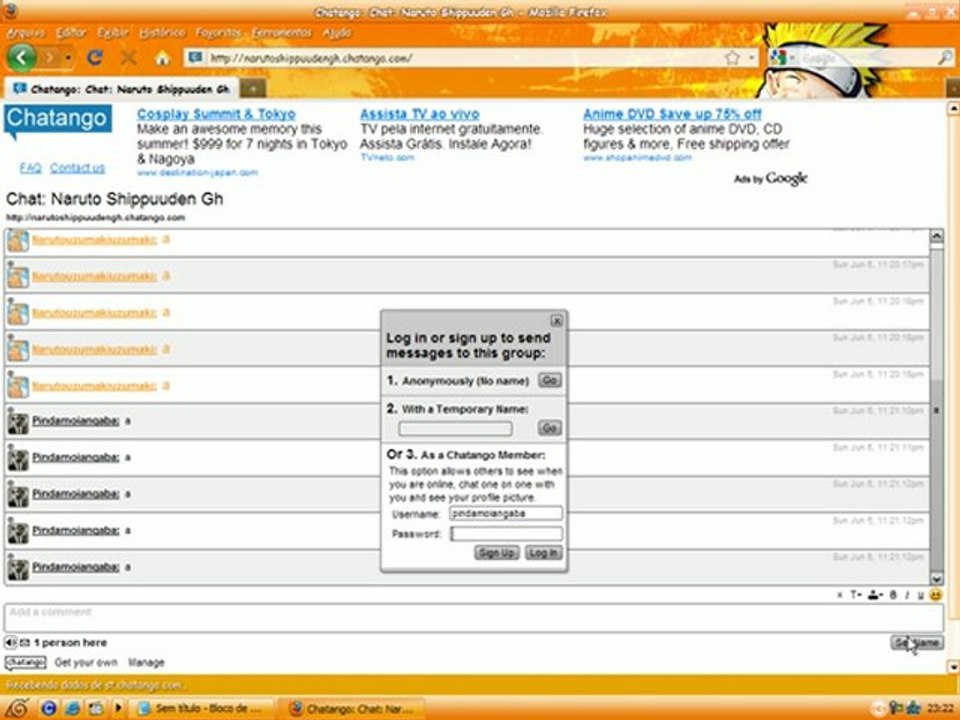The image size is (960, 720).
Task: Click Narutouzumakiuzumaki name in top message
Action: pyautogui.click(x=94, y=240)
